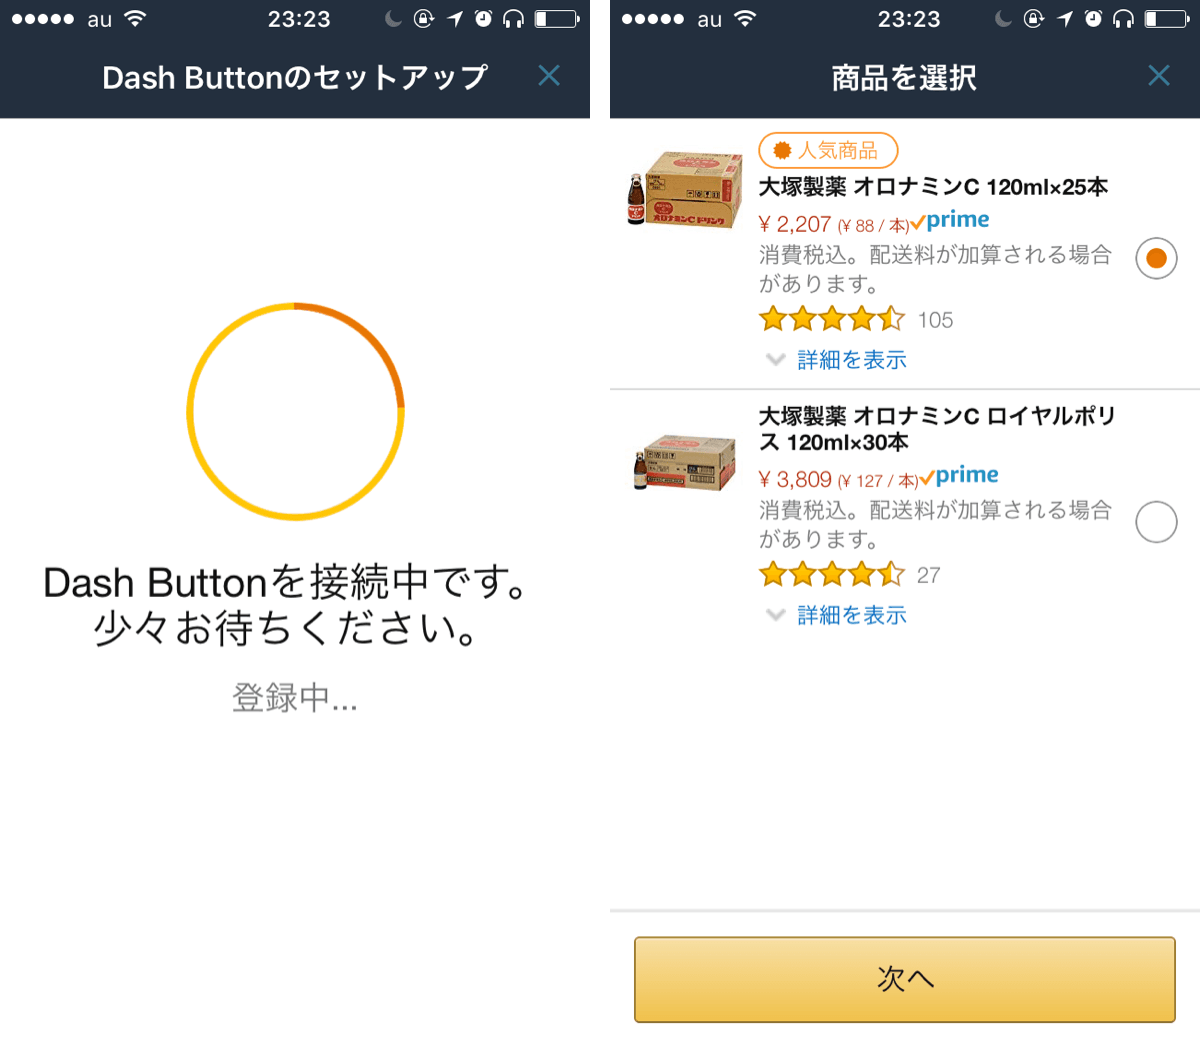Tap the ロイヤルポリス 30本 box thumbnail
The image size is (1200, 1048).
click(x=686, y=464)
